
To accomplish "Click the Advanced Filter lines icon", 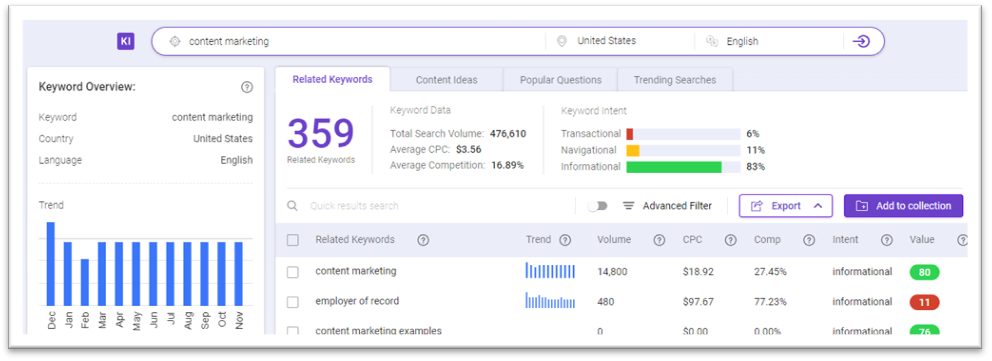I will tap(628, 206).
